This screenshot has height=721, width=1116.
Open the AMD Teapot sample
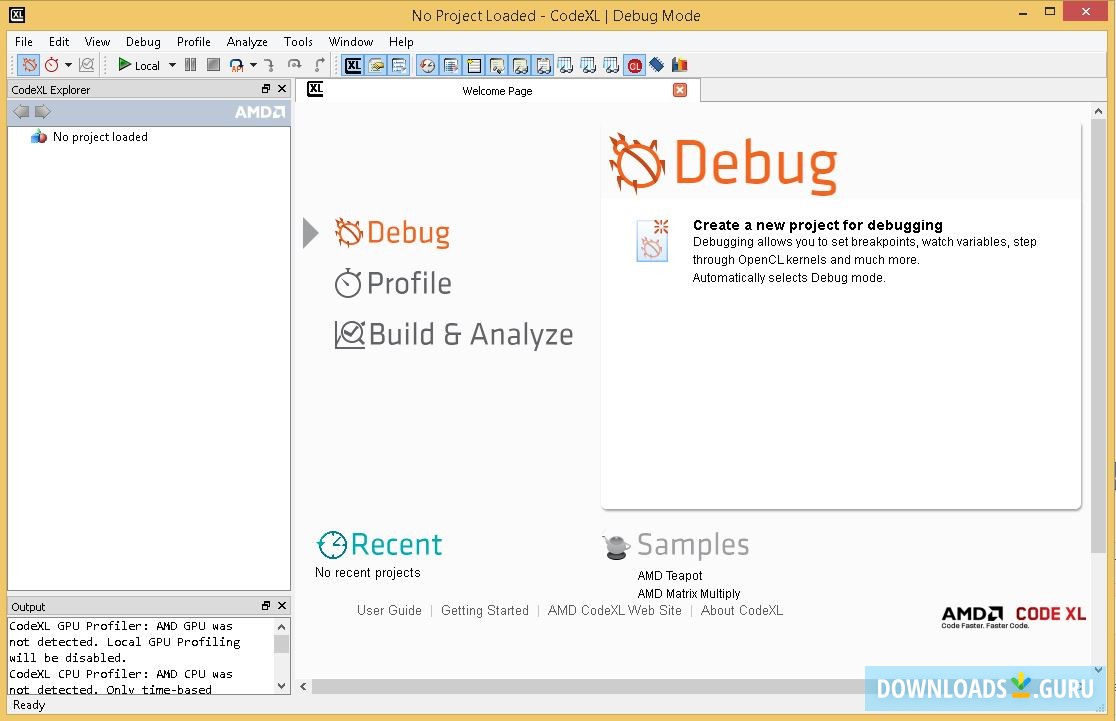[670, 575]
